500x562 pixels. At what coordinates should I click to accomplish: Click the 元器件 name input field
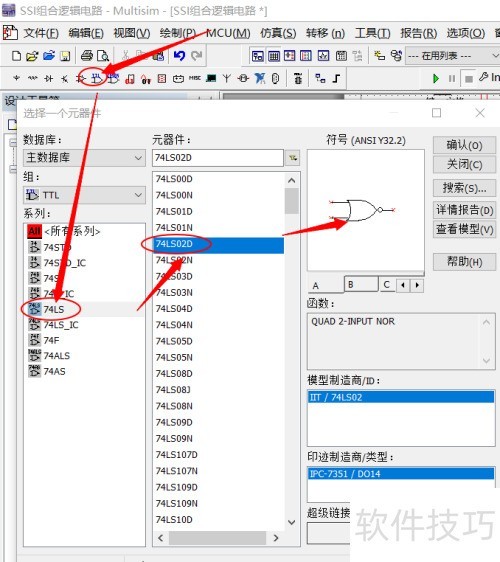pyautogui.click(x=218, y=158)
